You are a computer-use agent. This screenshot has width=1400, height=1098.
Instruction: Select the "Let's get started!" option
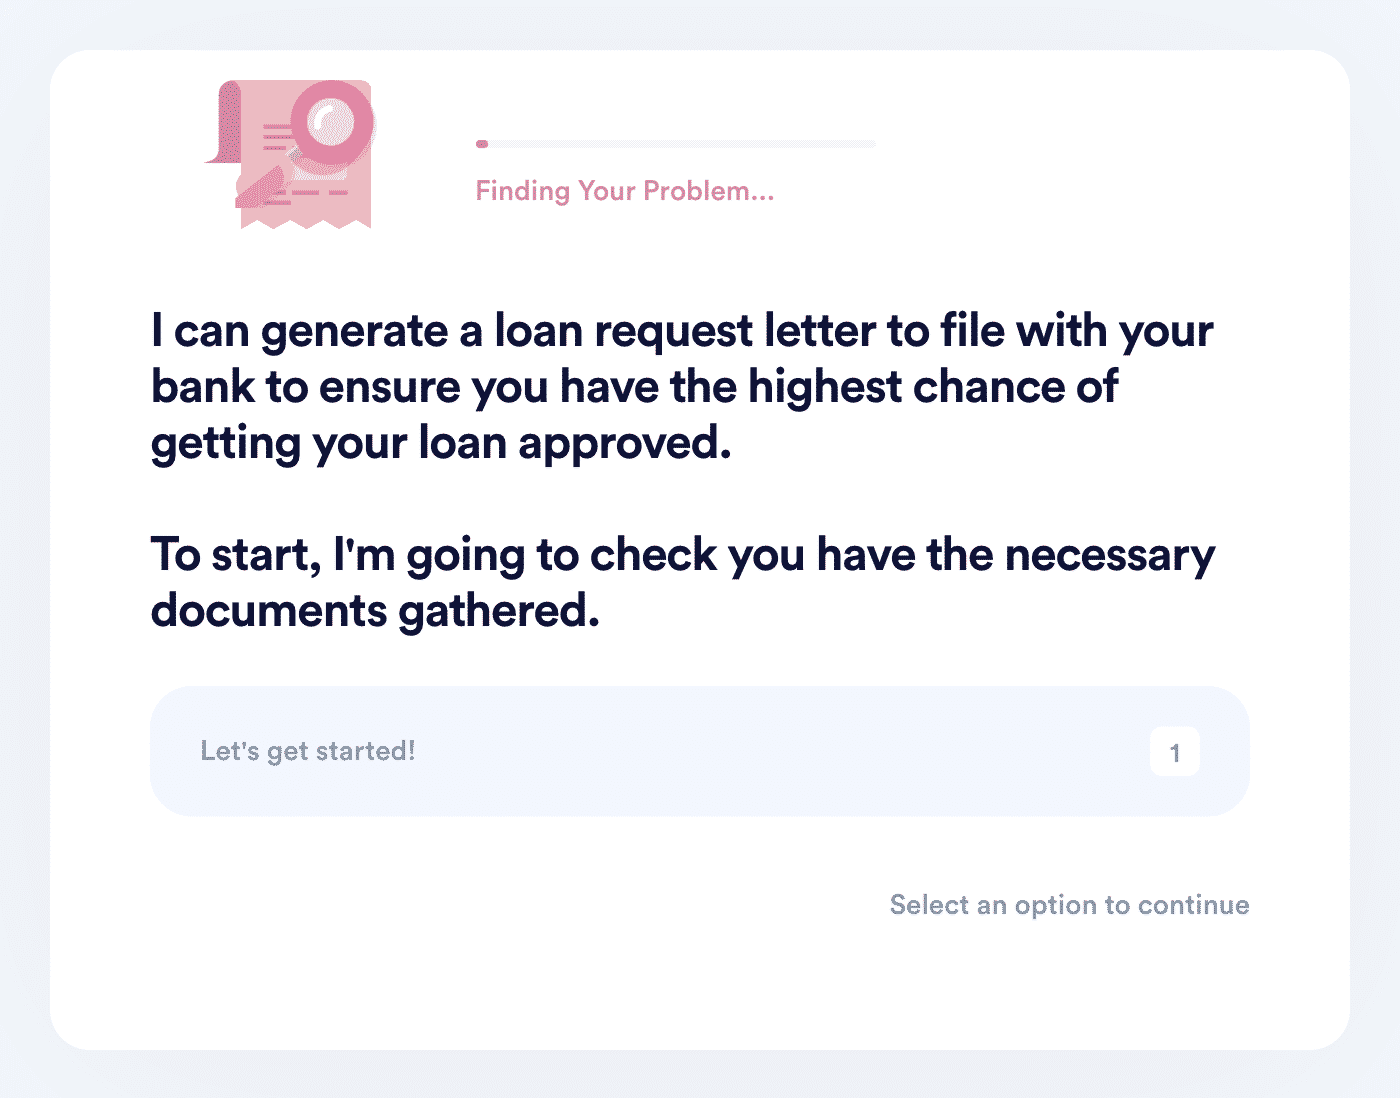(700, 751)
